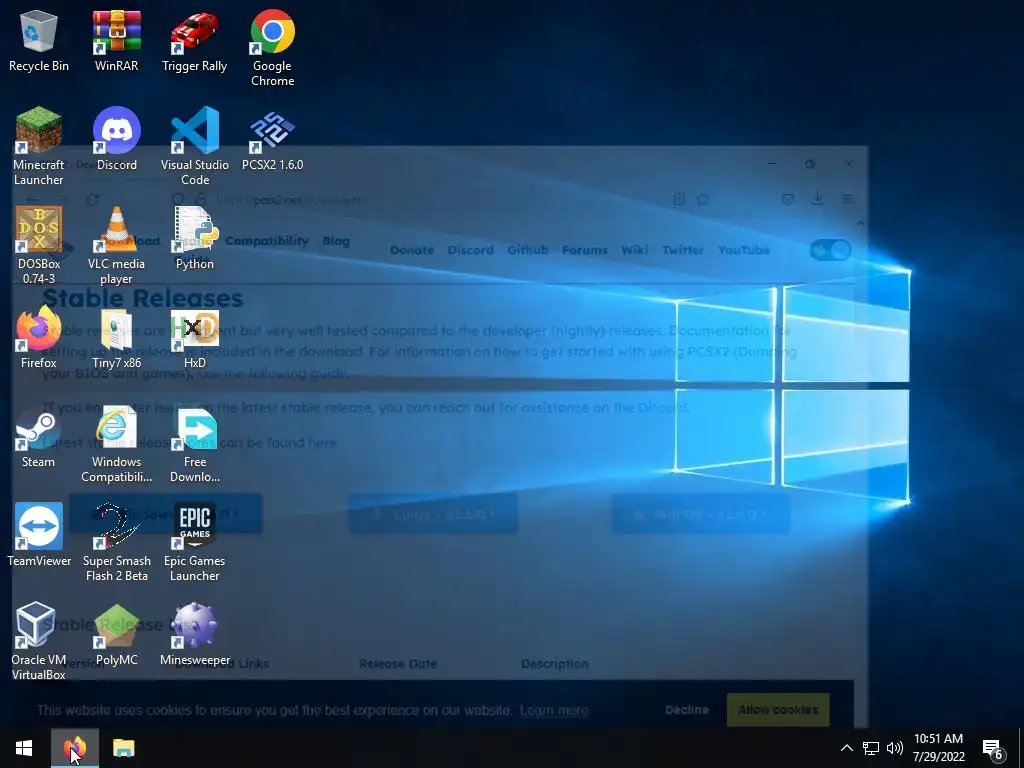1024x768 pixels.
Task: Click the pcsx2.net address bar
Action: (418, 199)
